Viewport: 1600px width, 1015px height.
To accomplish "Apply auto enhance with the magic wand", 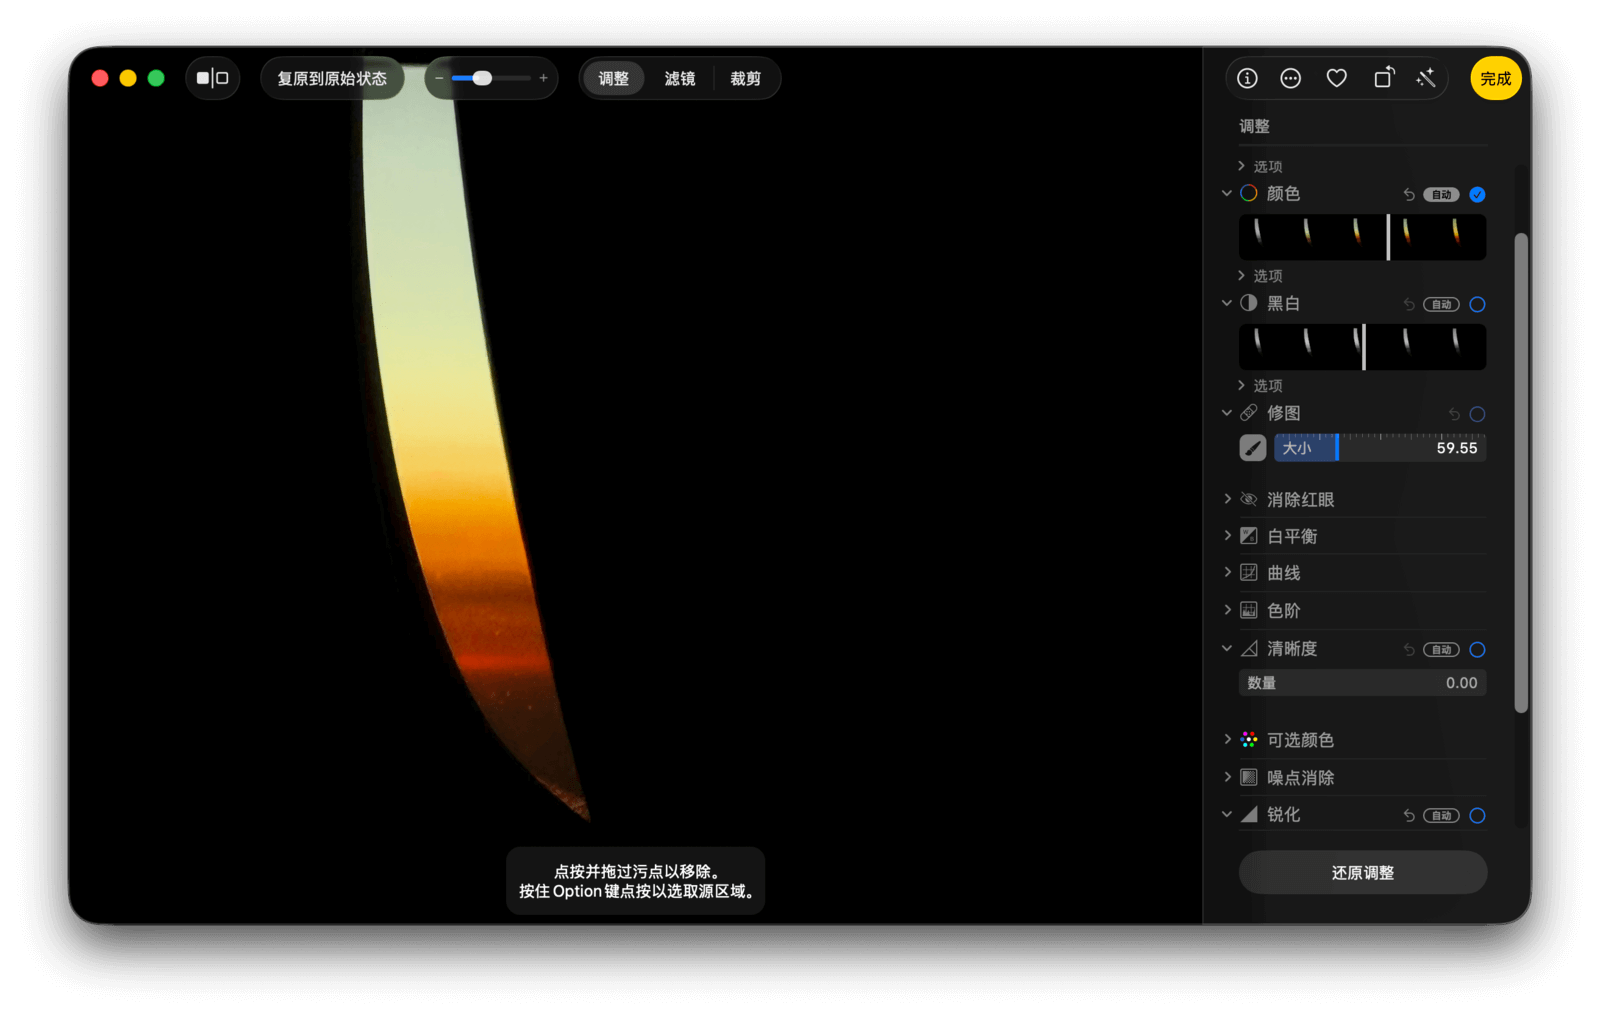I will point(1427,78).
